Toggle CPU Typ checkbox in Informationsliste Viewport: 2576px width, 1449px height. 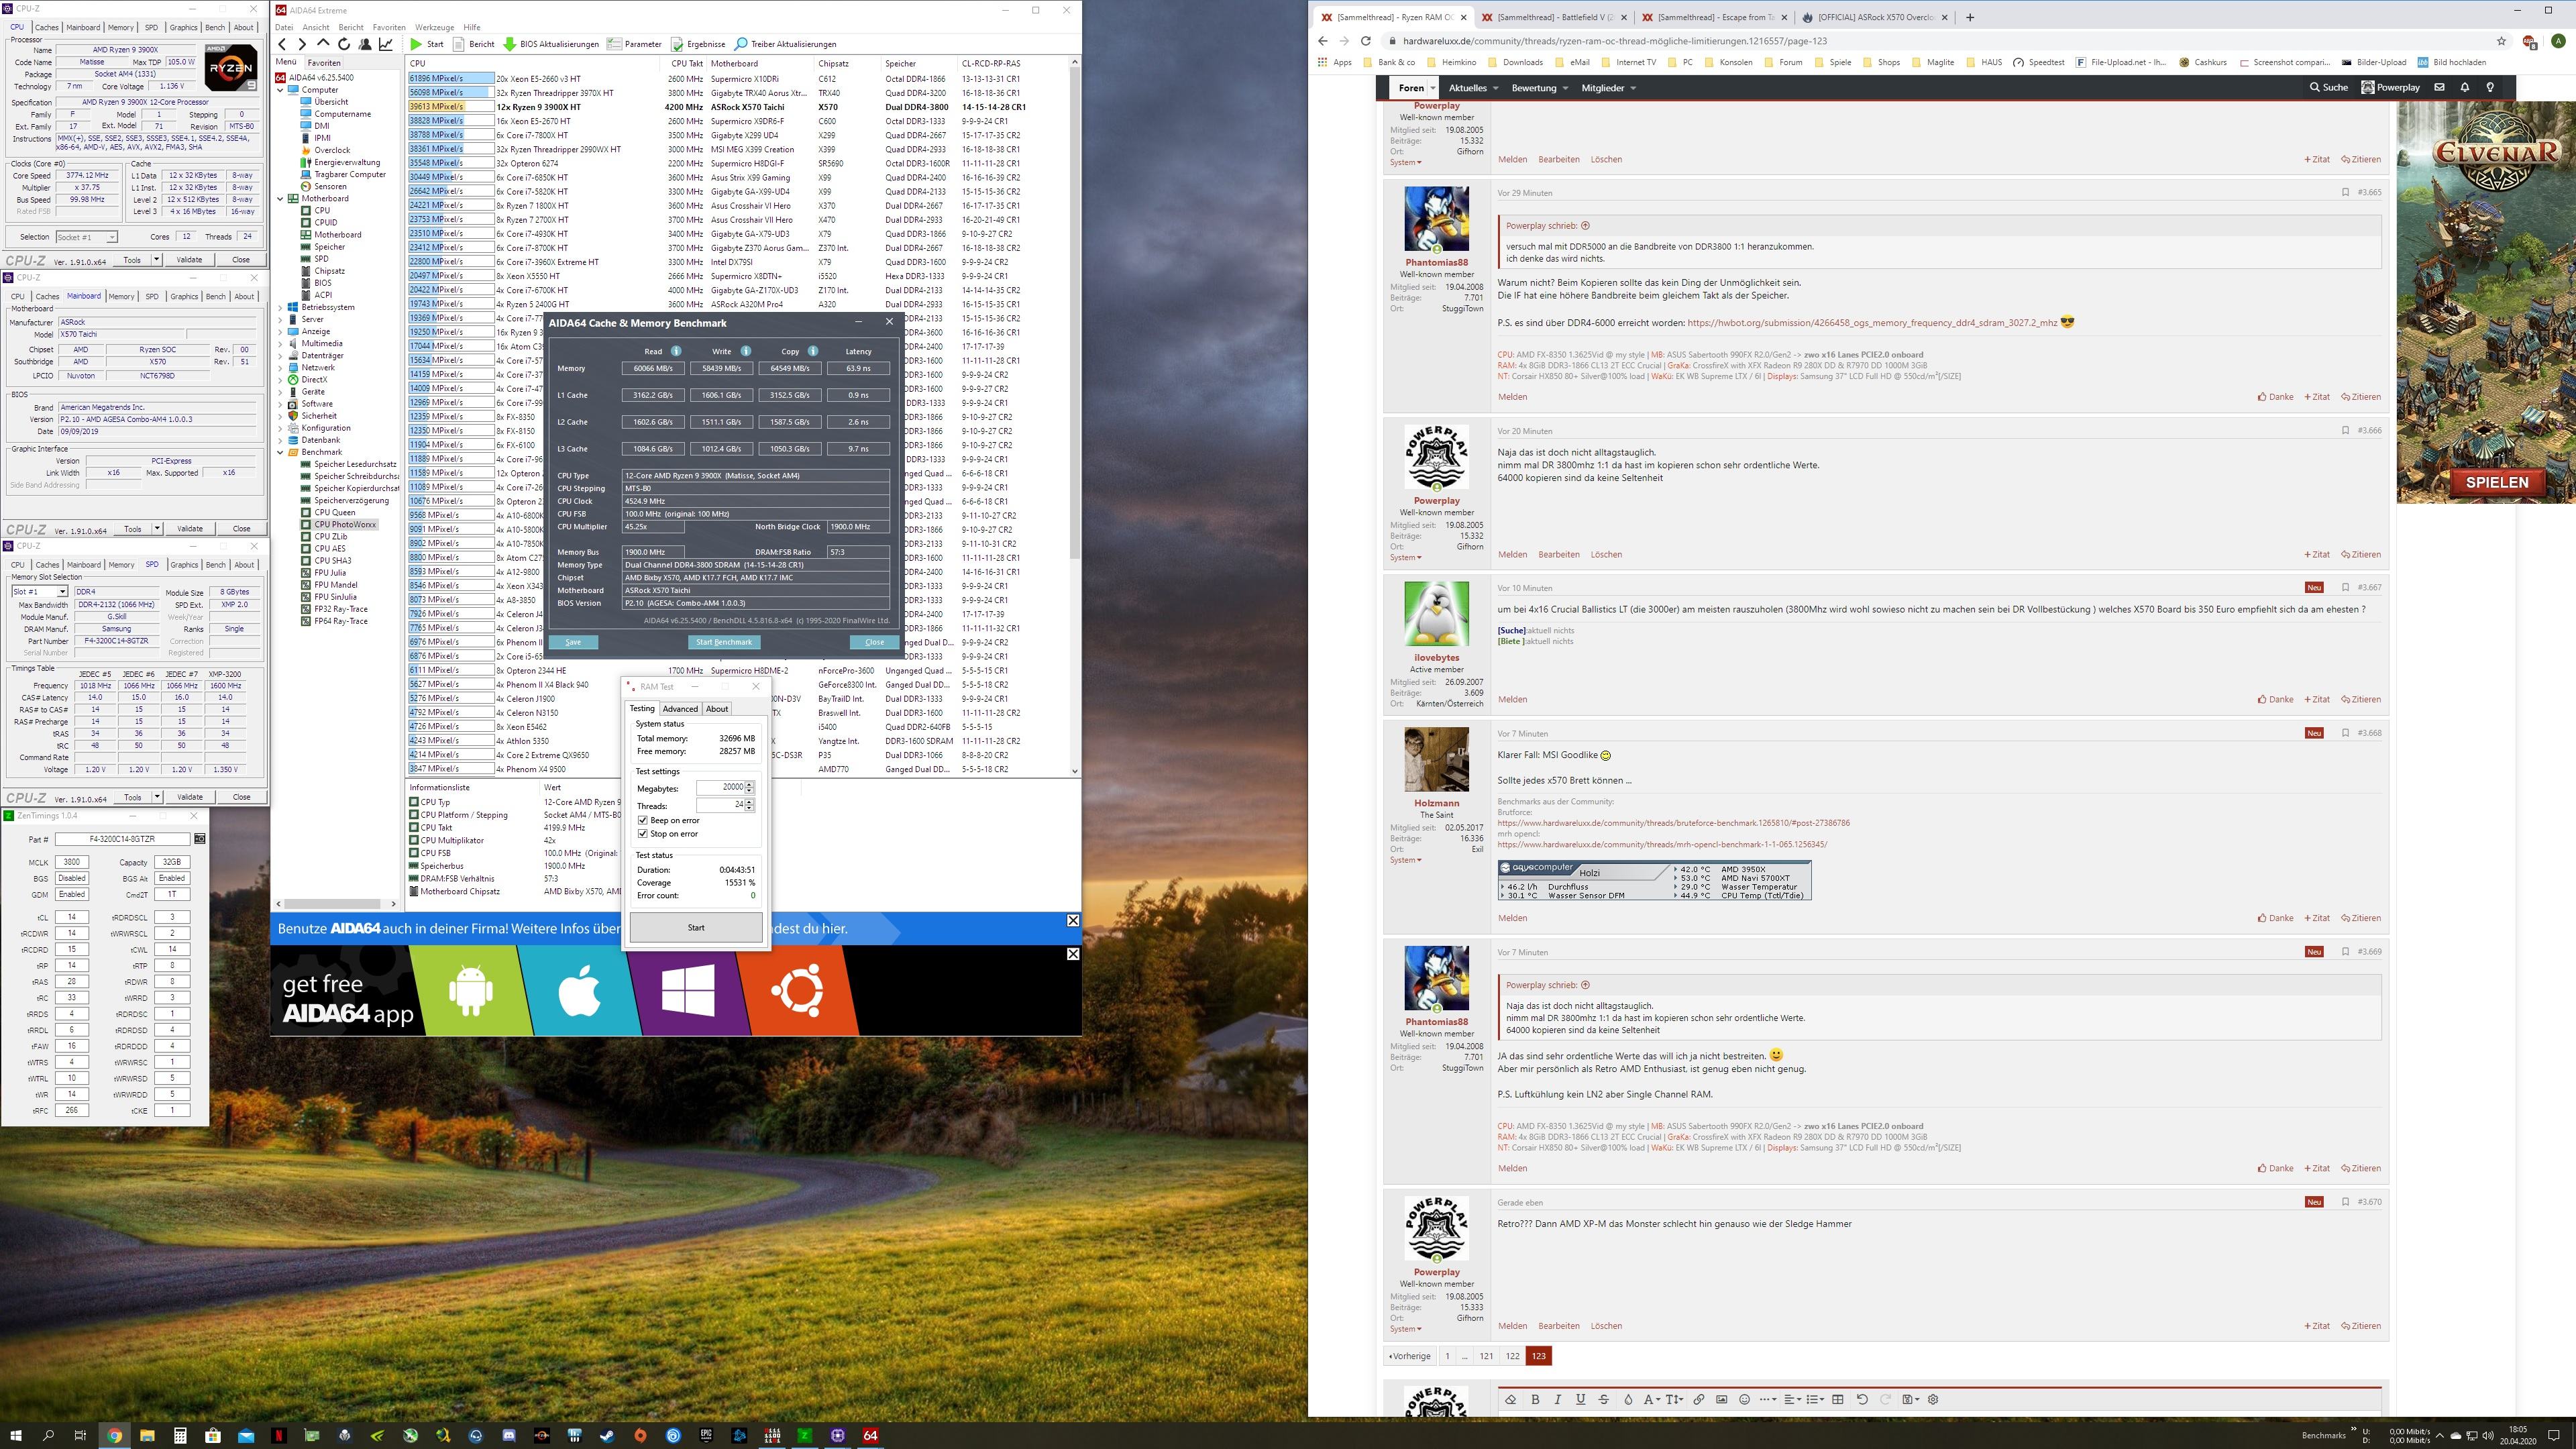coord(414,802)
